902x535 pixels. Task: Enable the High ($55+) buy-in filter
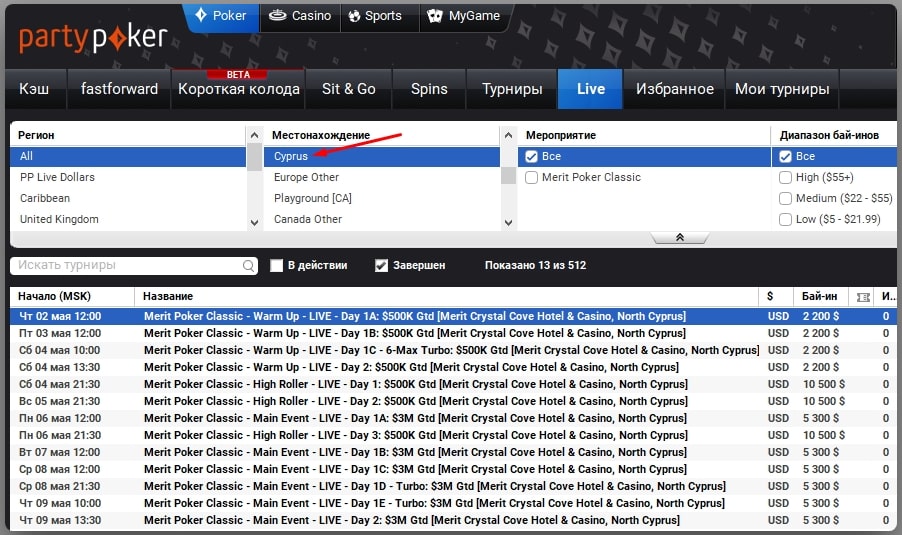tap(785, 178)
